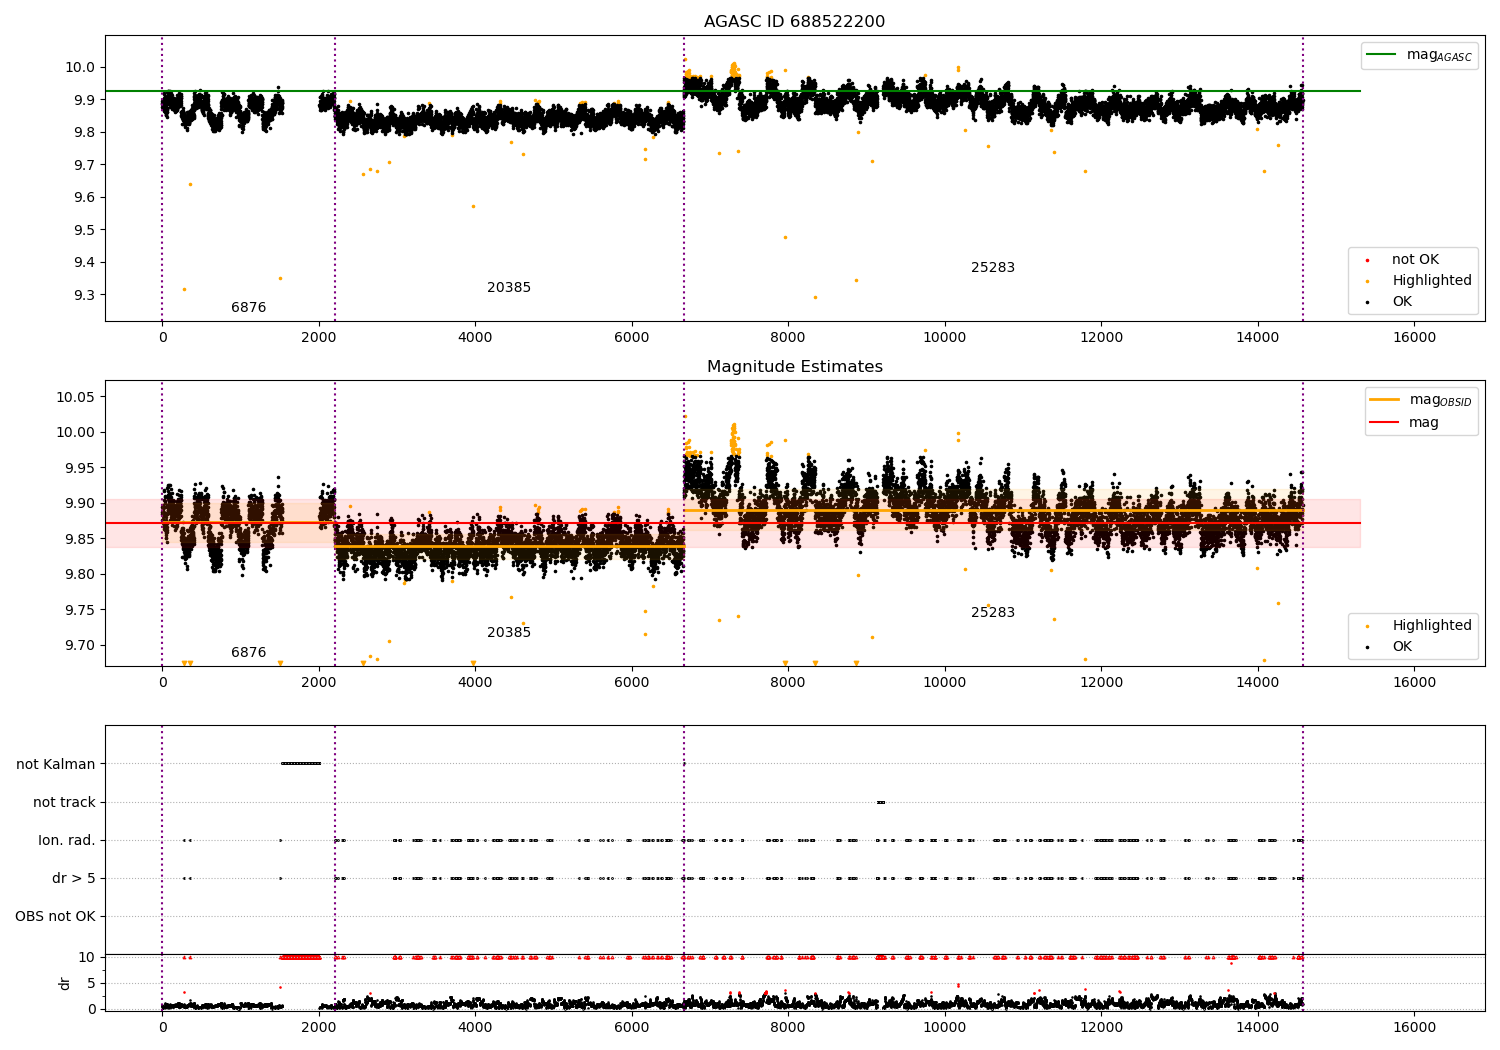This screenshot has width=1500, height=1050.
Task: Select the mag AGASC legend entry label
Action: [1439, 55]
